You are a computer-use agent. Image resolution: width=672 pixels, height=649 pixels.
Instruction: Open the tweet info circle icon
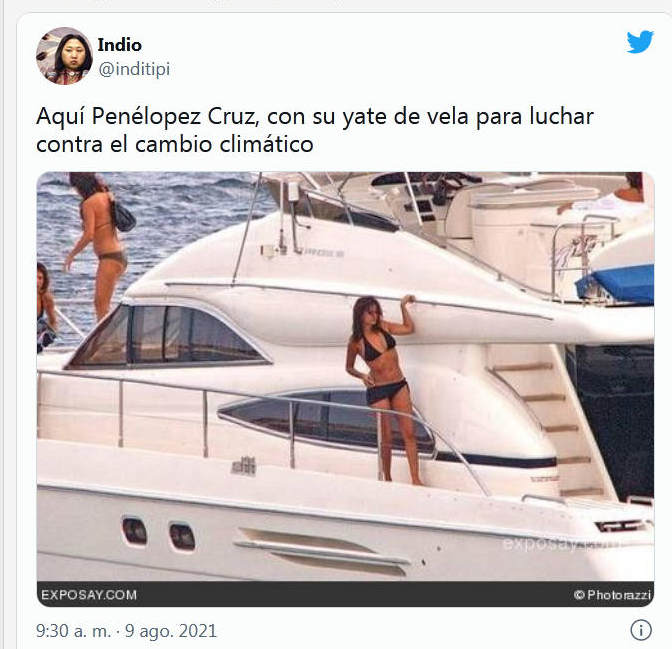641,630
